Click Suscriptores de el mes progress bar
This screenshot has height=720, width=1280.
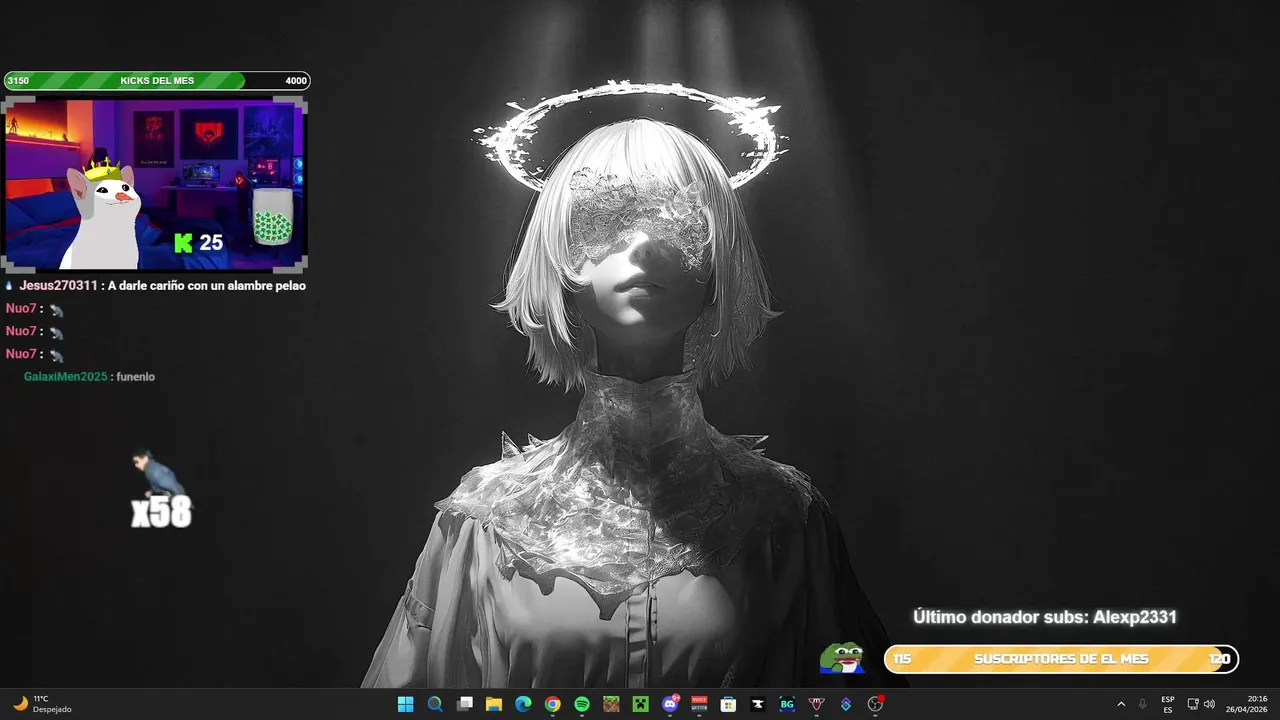pos(1061,659)
